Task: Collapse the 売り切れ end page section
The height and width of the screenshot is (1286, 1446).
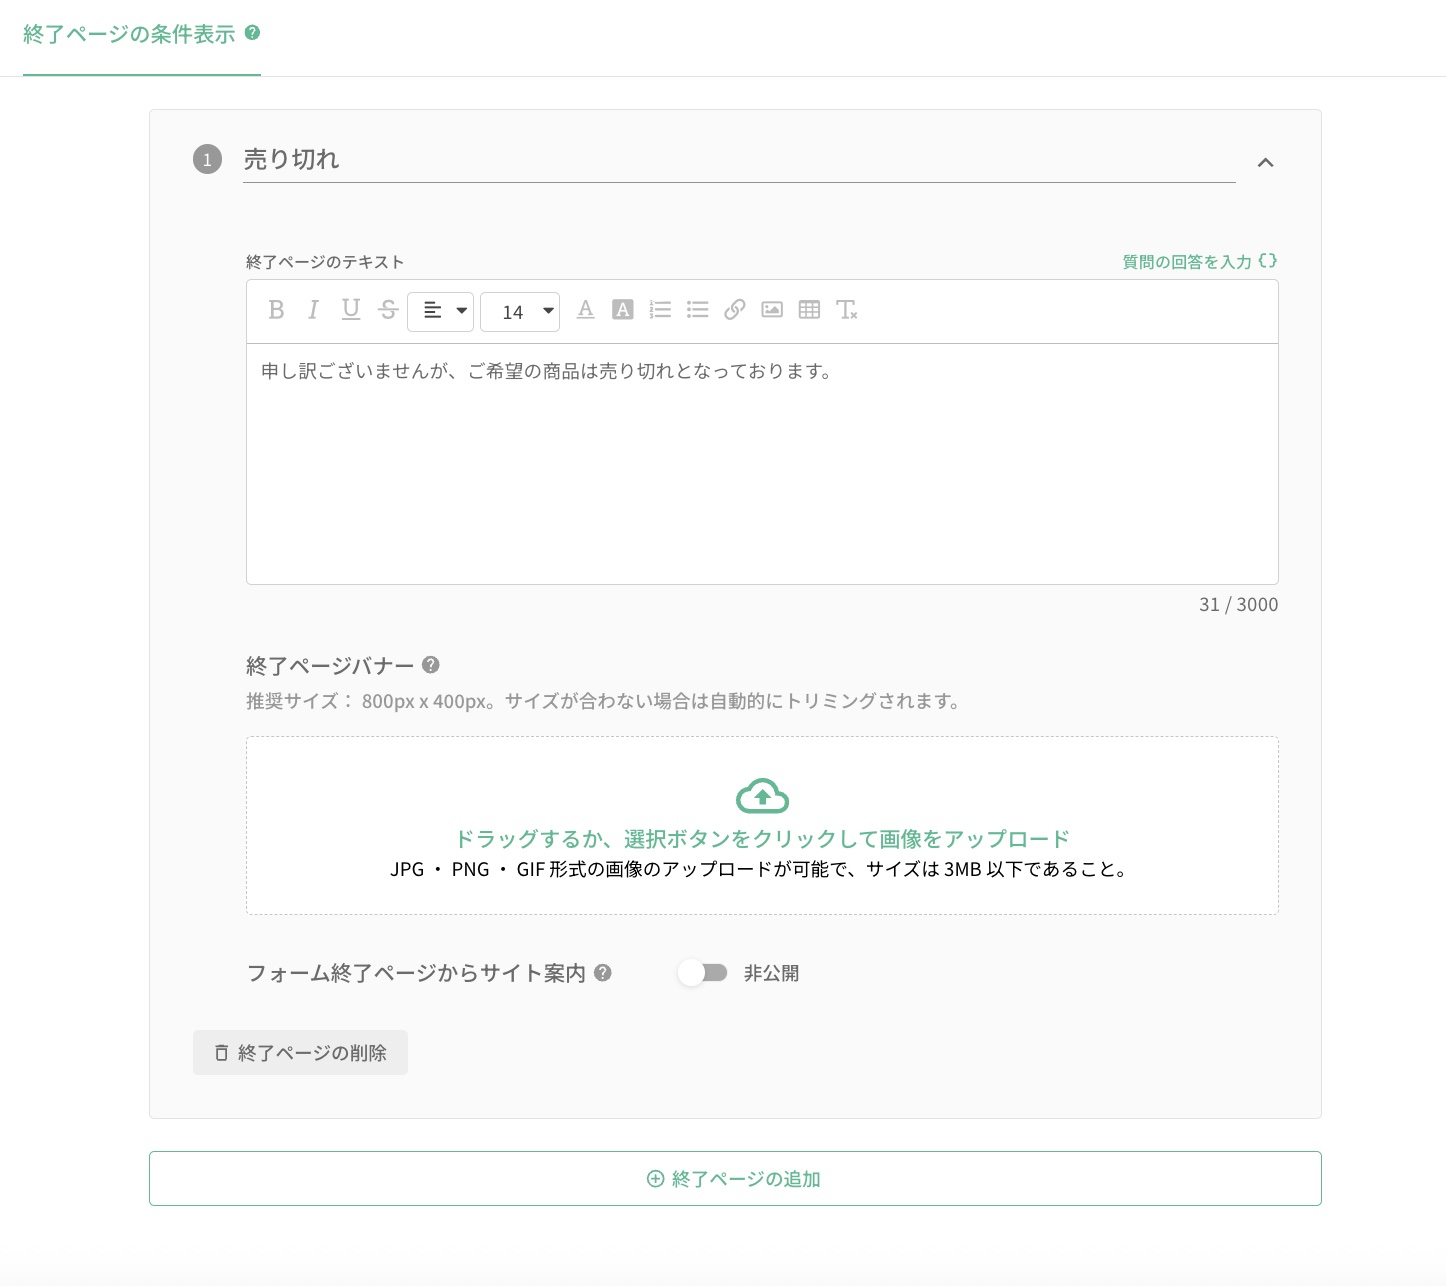Action: [x=1265, y=162]
